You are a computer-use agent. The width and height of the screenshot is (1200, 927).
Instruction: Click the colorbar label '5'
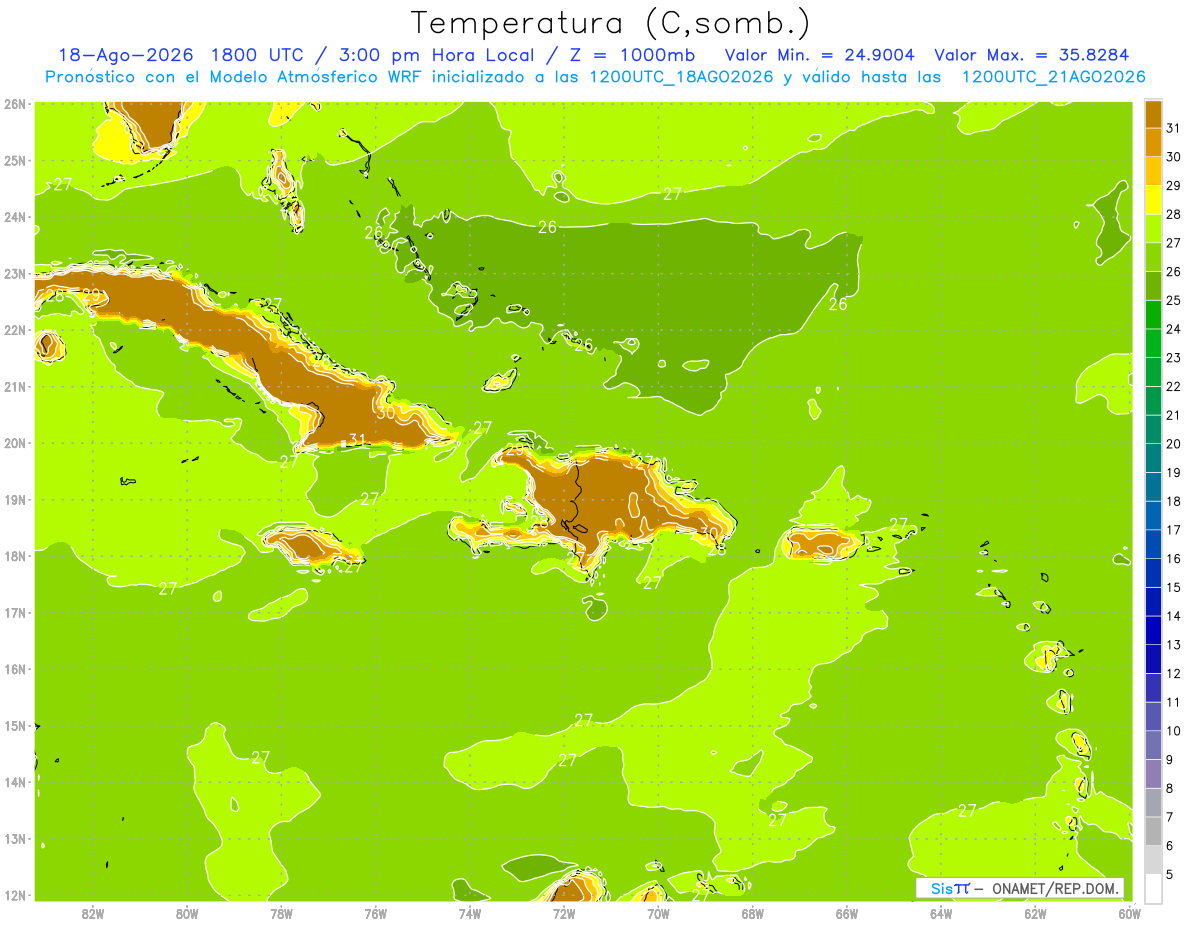[x=1170, y=875]
